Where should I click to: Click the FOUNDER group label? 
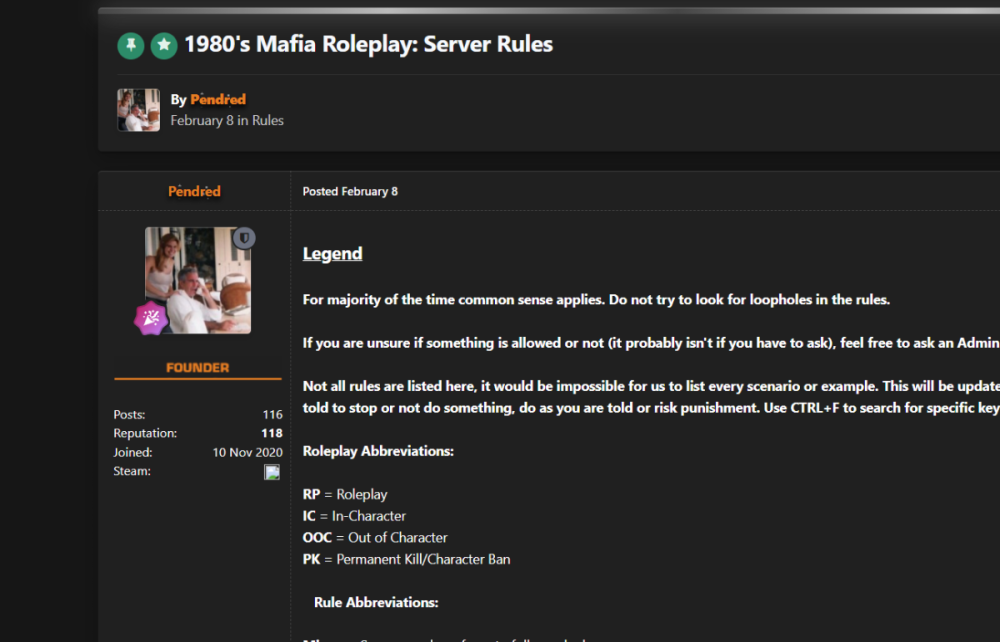pos(197,367)
